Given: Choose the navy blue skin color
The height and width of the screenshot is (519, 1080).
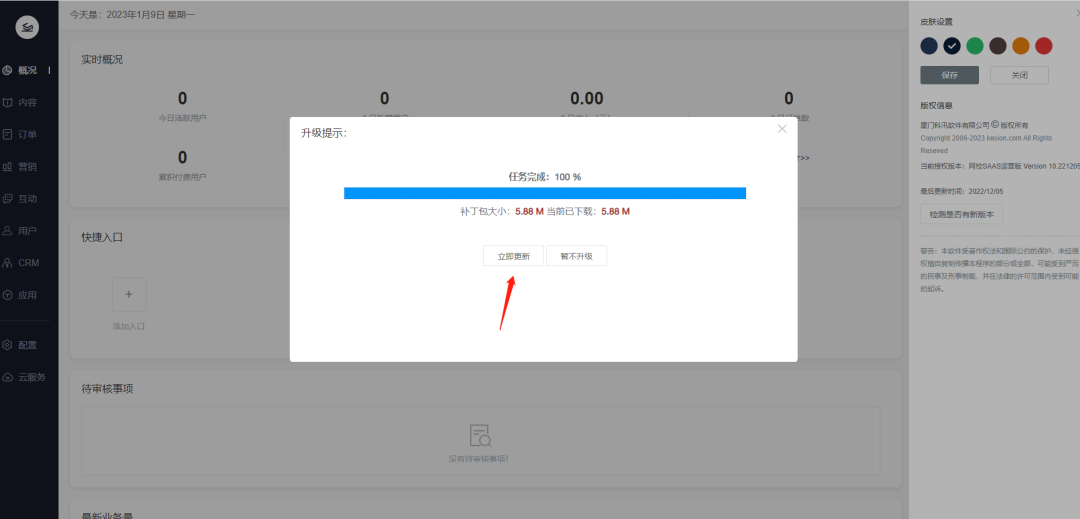Looking at the screenshot, I should point(929,46).
